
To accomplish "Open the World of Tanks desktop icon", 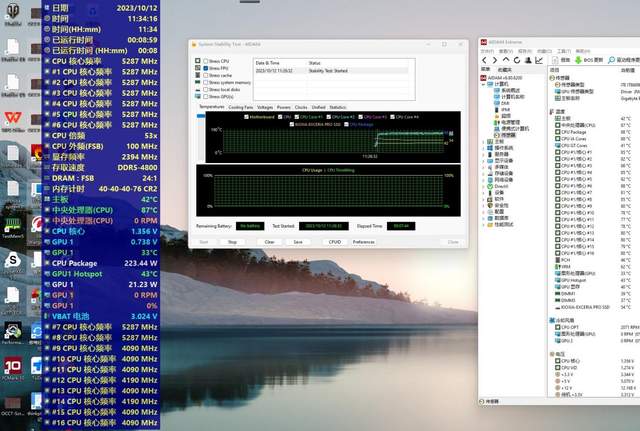I will click(x=13, y=15).
